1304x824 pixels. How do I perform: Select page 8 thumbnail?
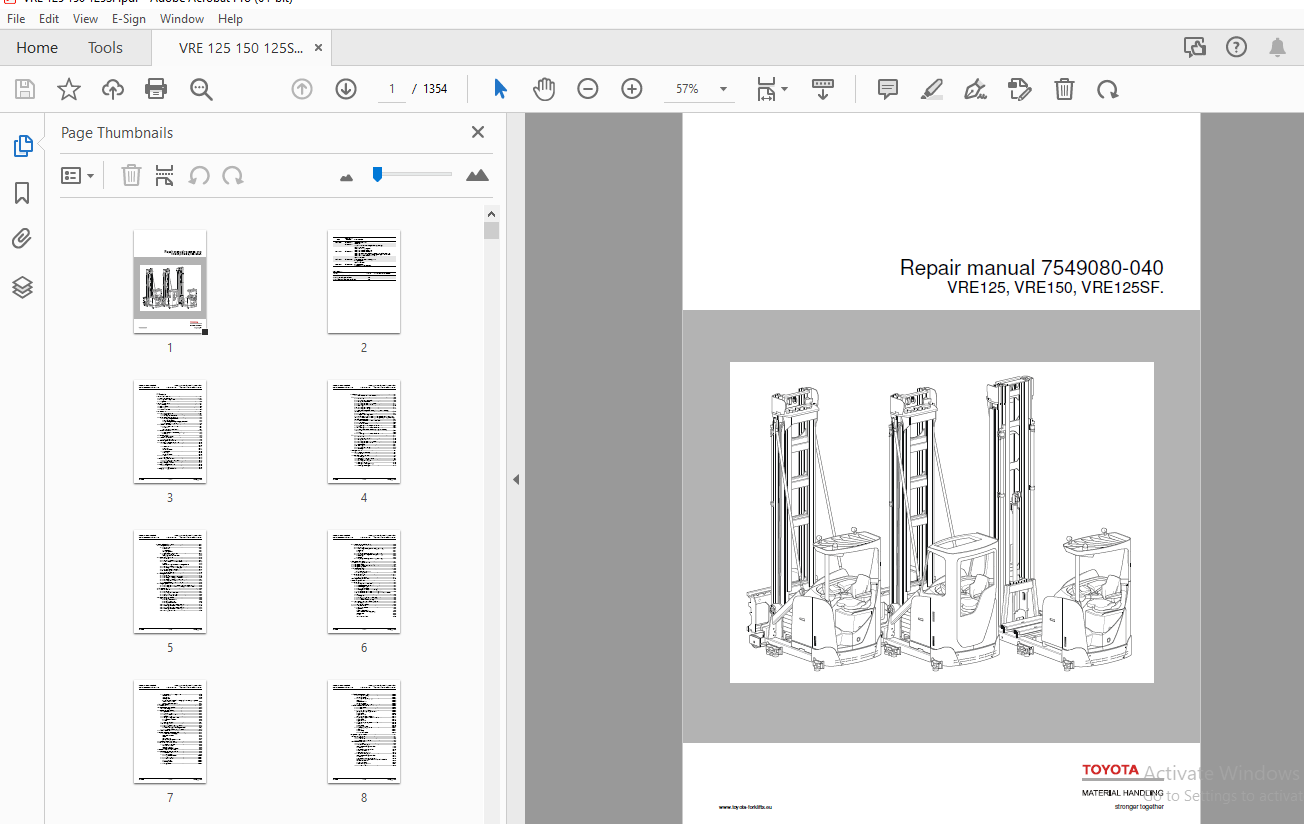point(364,732)
